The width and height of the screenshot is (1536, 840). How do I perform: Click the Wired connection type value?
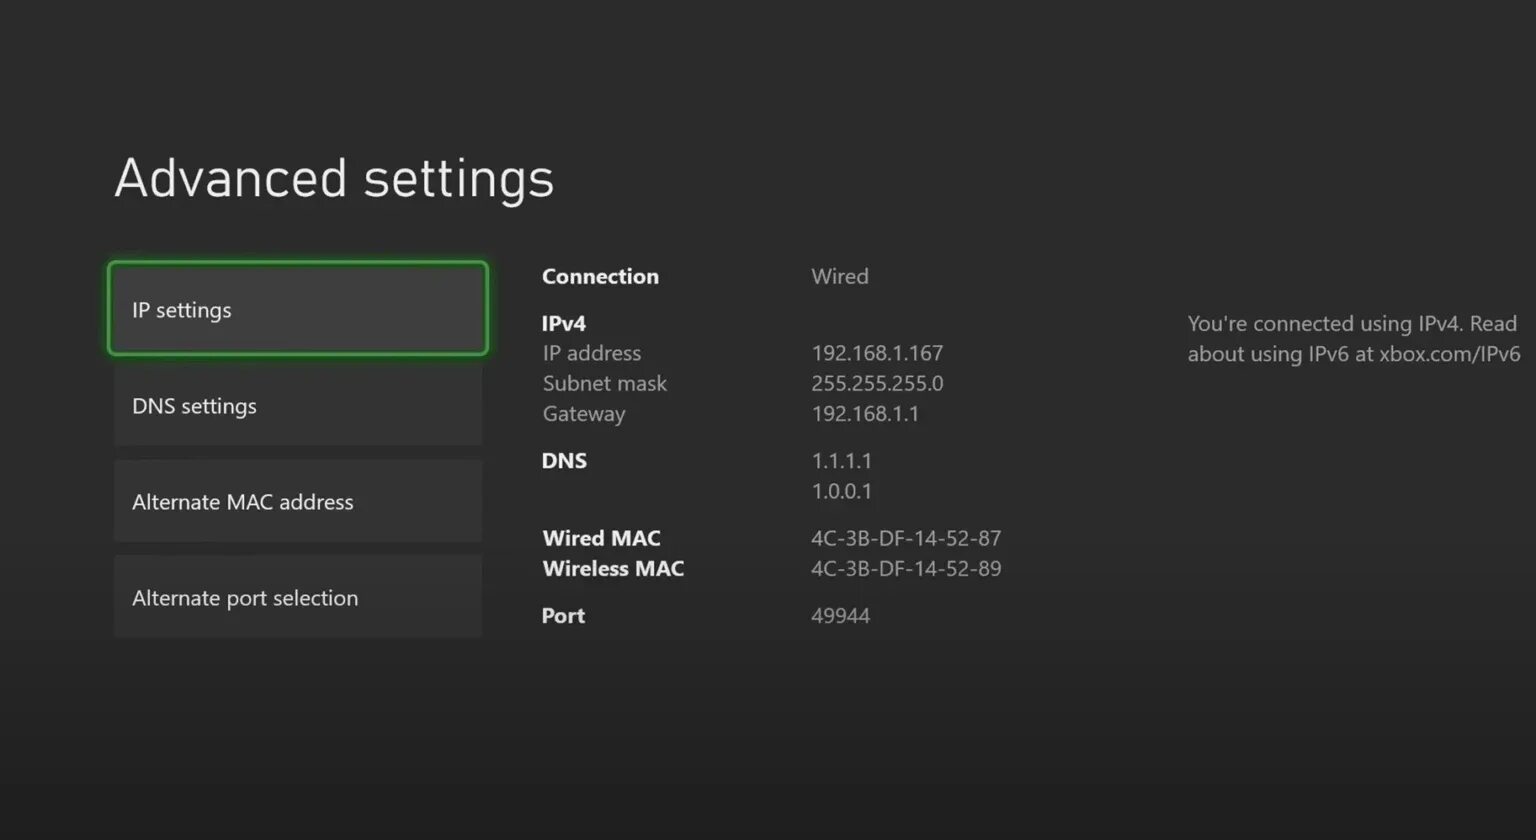coord(840,276)
